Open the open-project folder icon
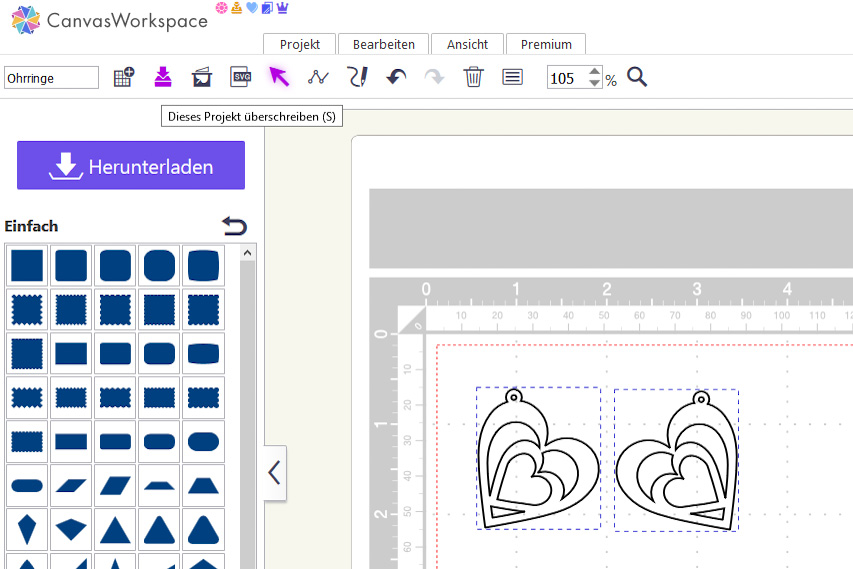The image size is (853, 569). (x=202, y=77)
